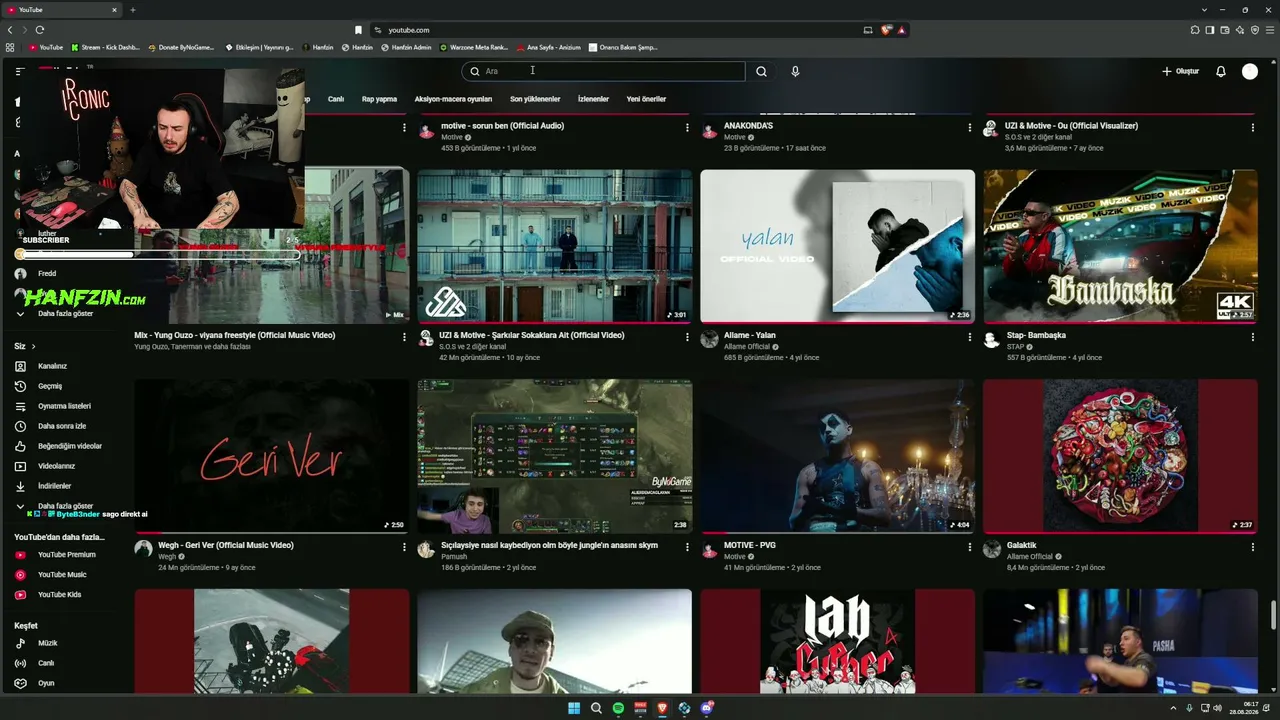Open options for UZI & Motive - Ou

[x=1252, y=128]
